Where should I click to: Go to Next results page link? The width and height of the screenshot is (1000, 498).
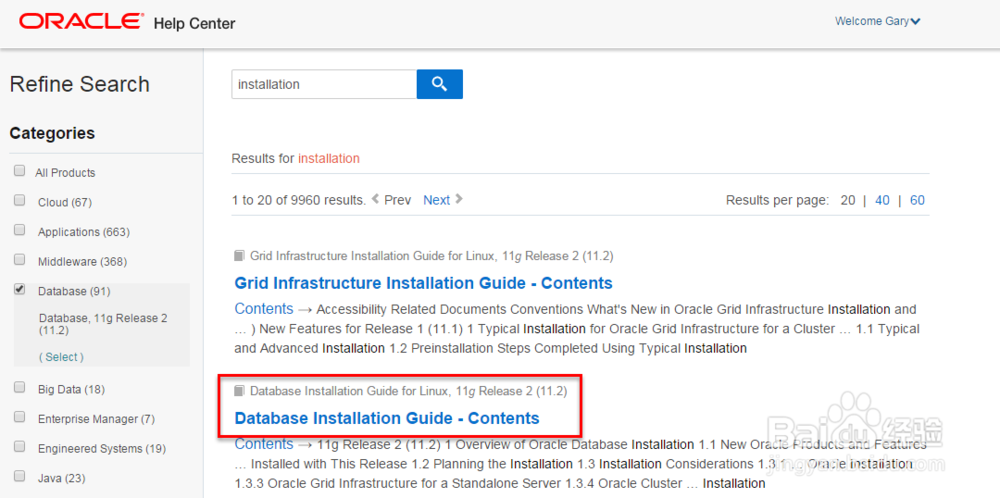coord(436,200)
